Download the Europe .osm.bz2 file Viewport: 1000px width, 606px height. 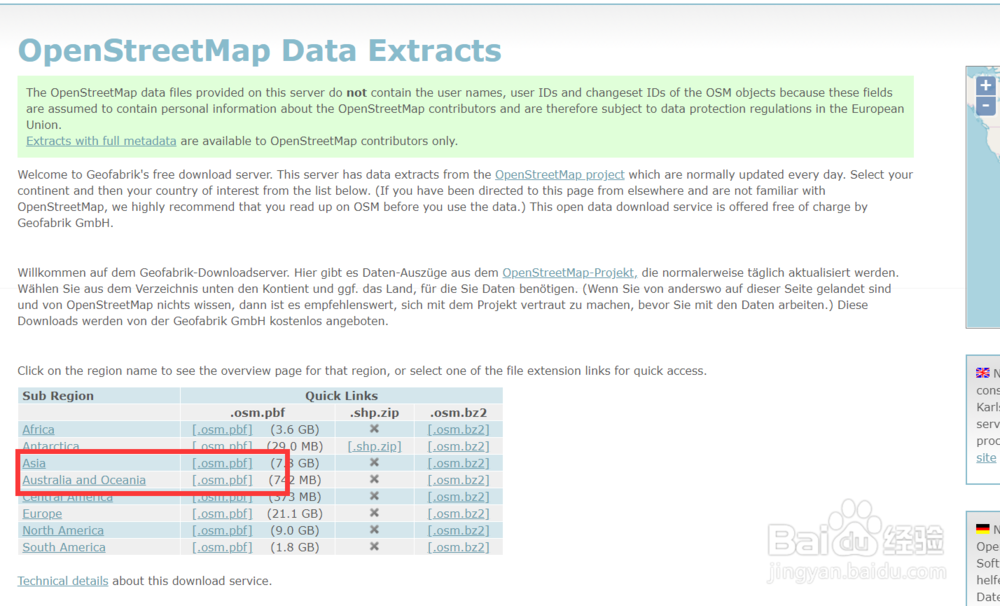459,514
